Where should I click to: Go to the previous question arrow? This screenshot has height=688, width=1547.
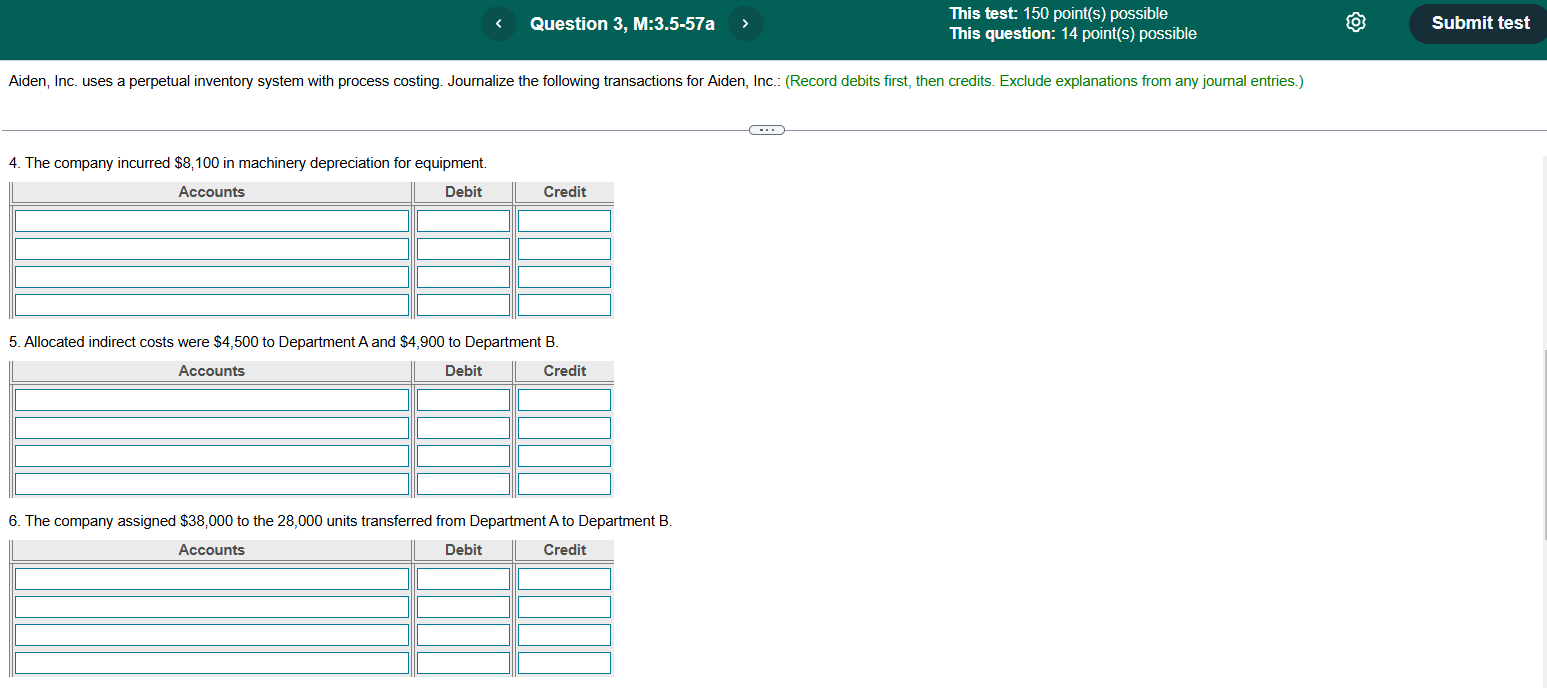pyautogui.click(x=498, y=23)
